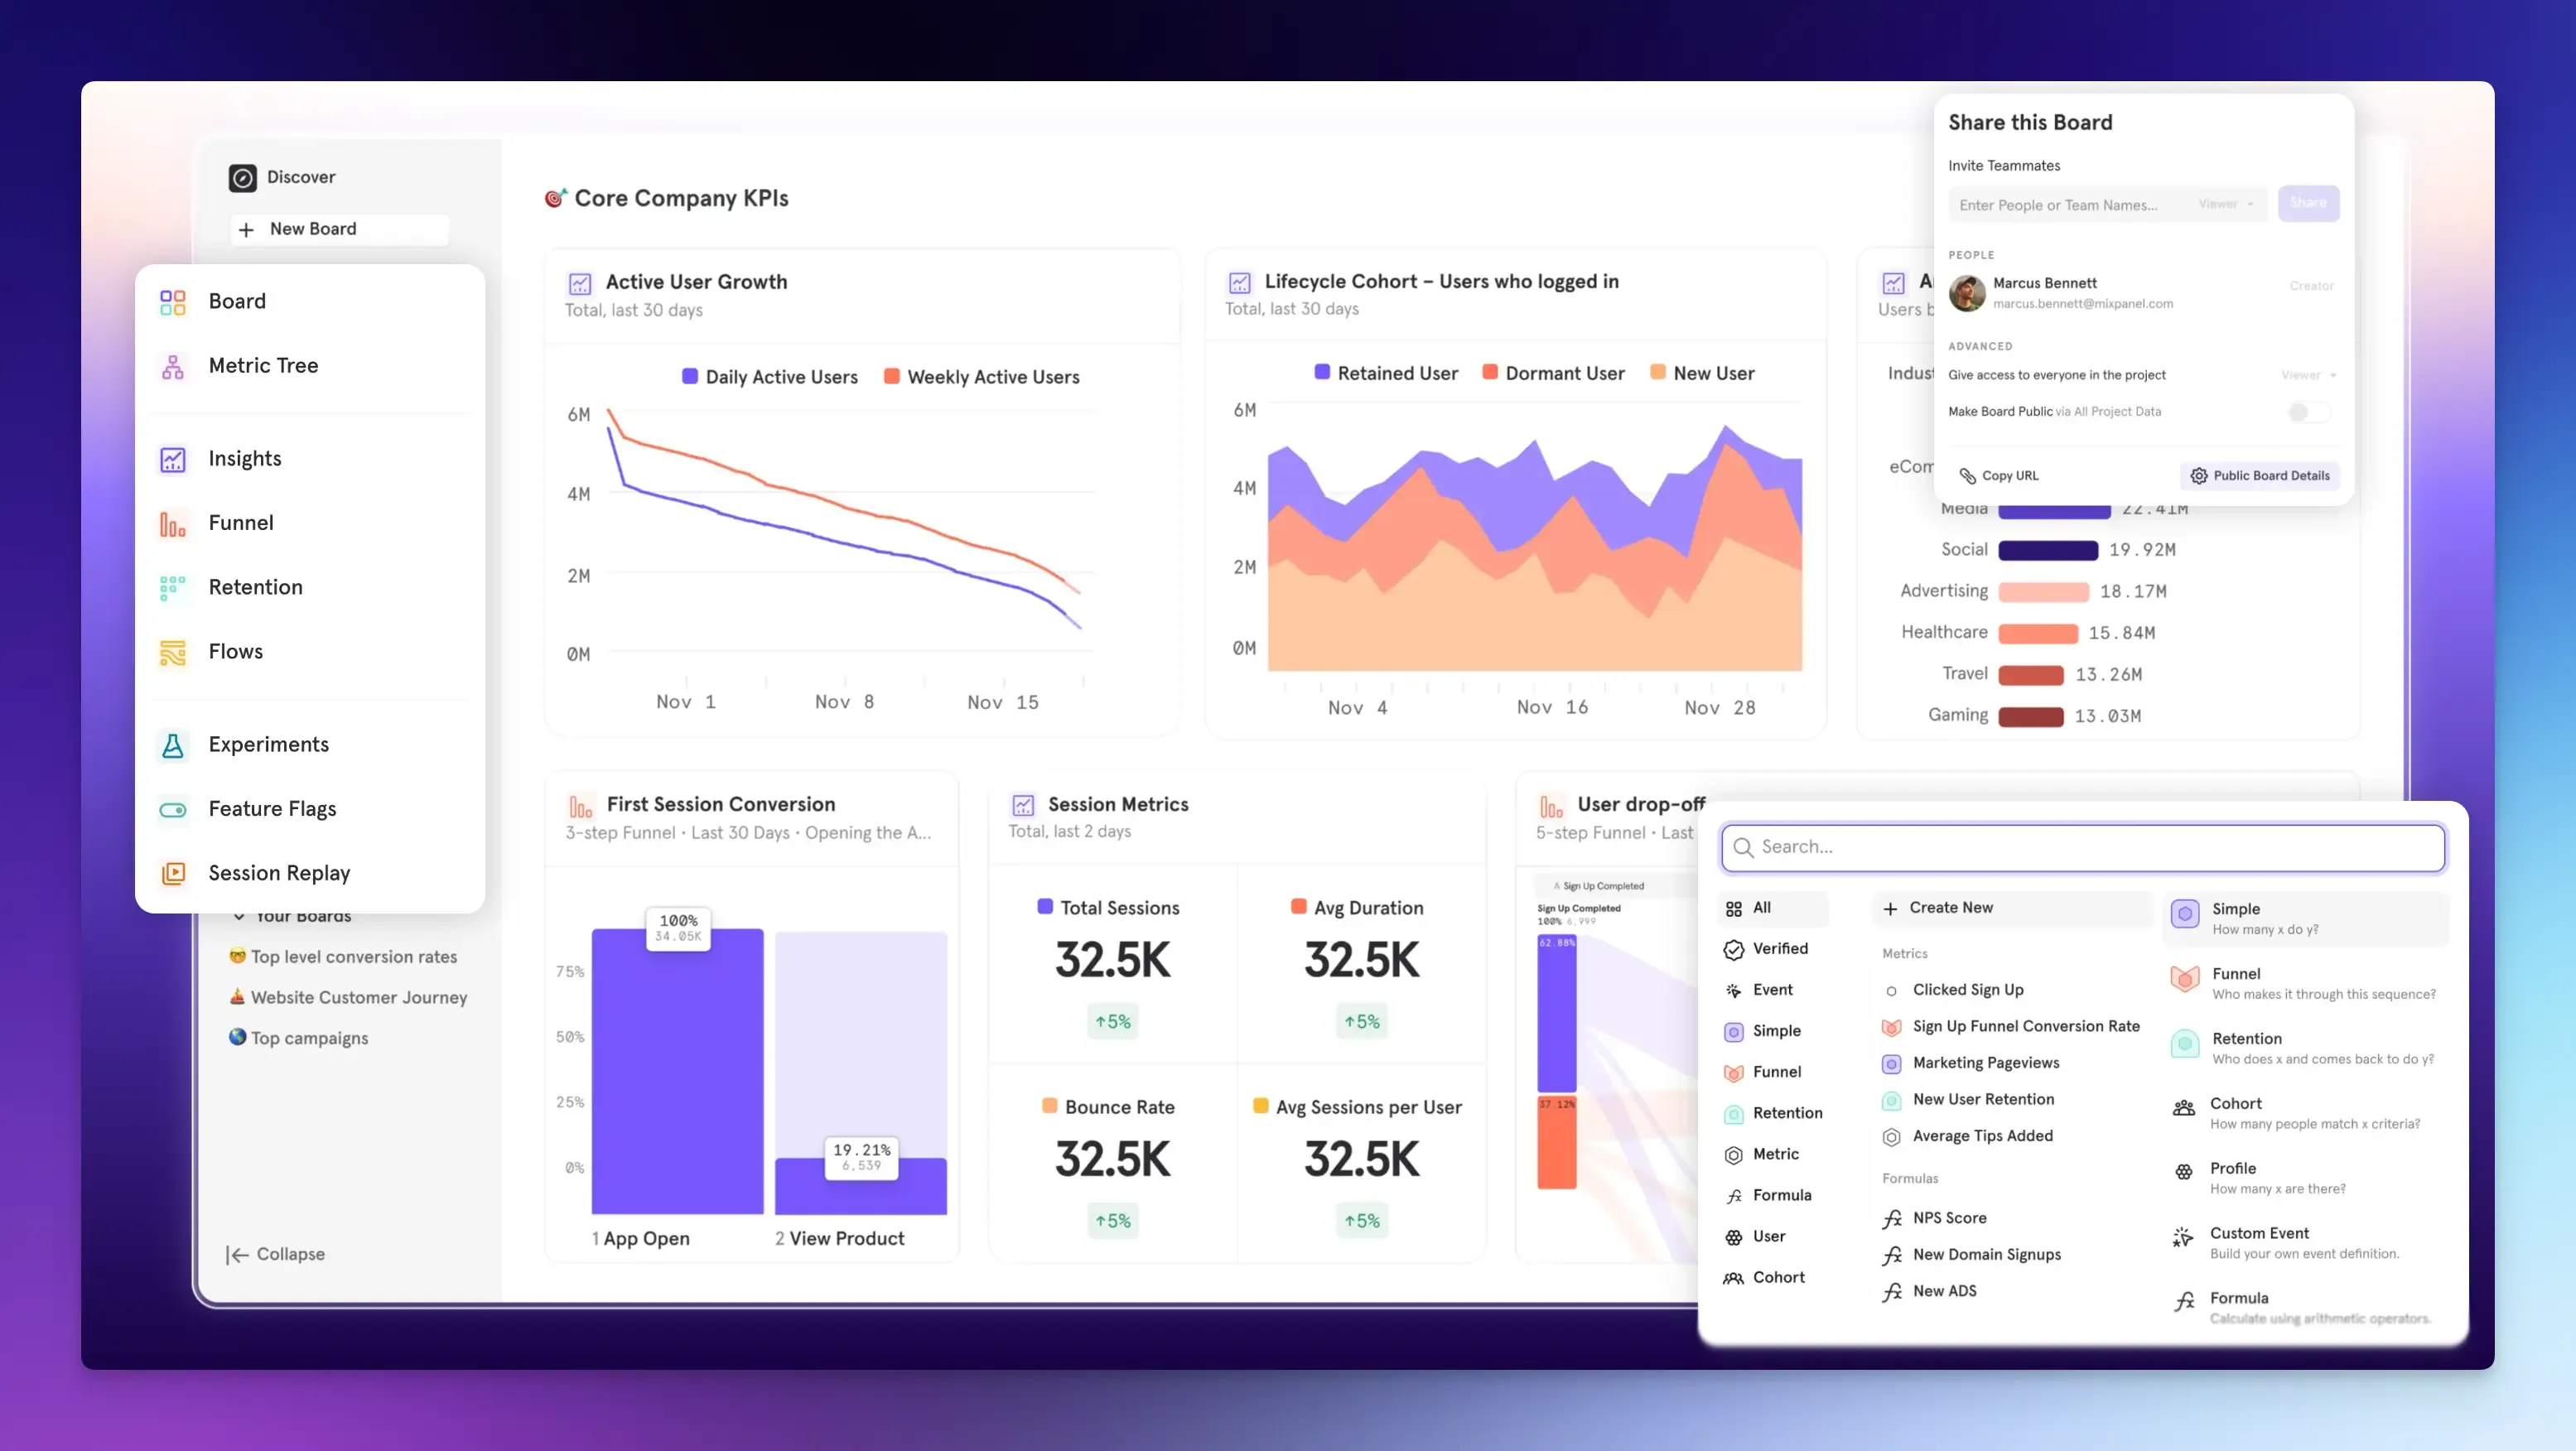Open the Experiments section
This screenshot has width=2576, height=1451.
tap(268, 744)
